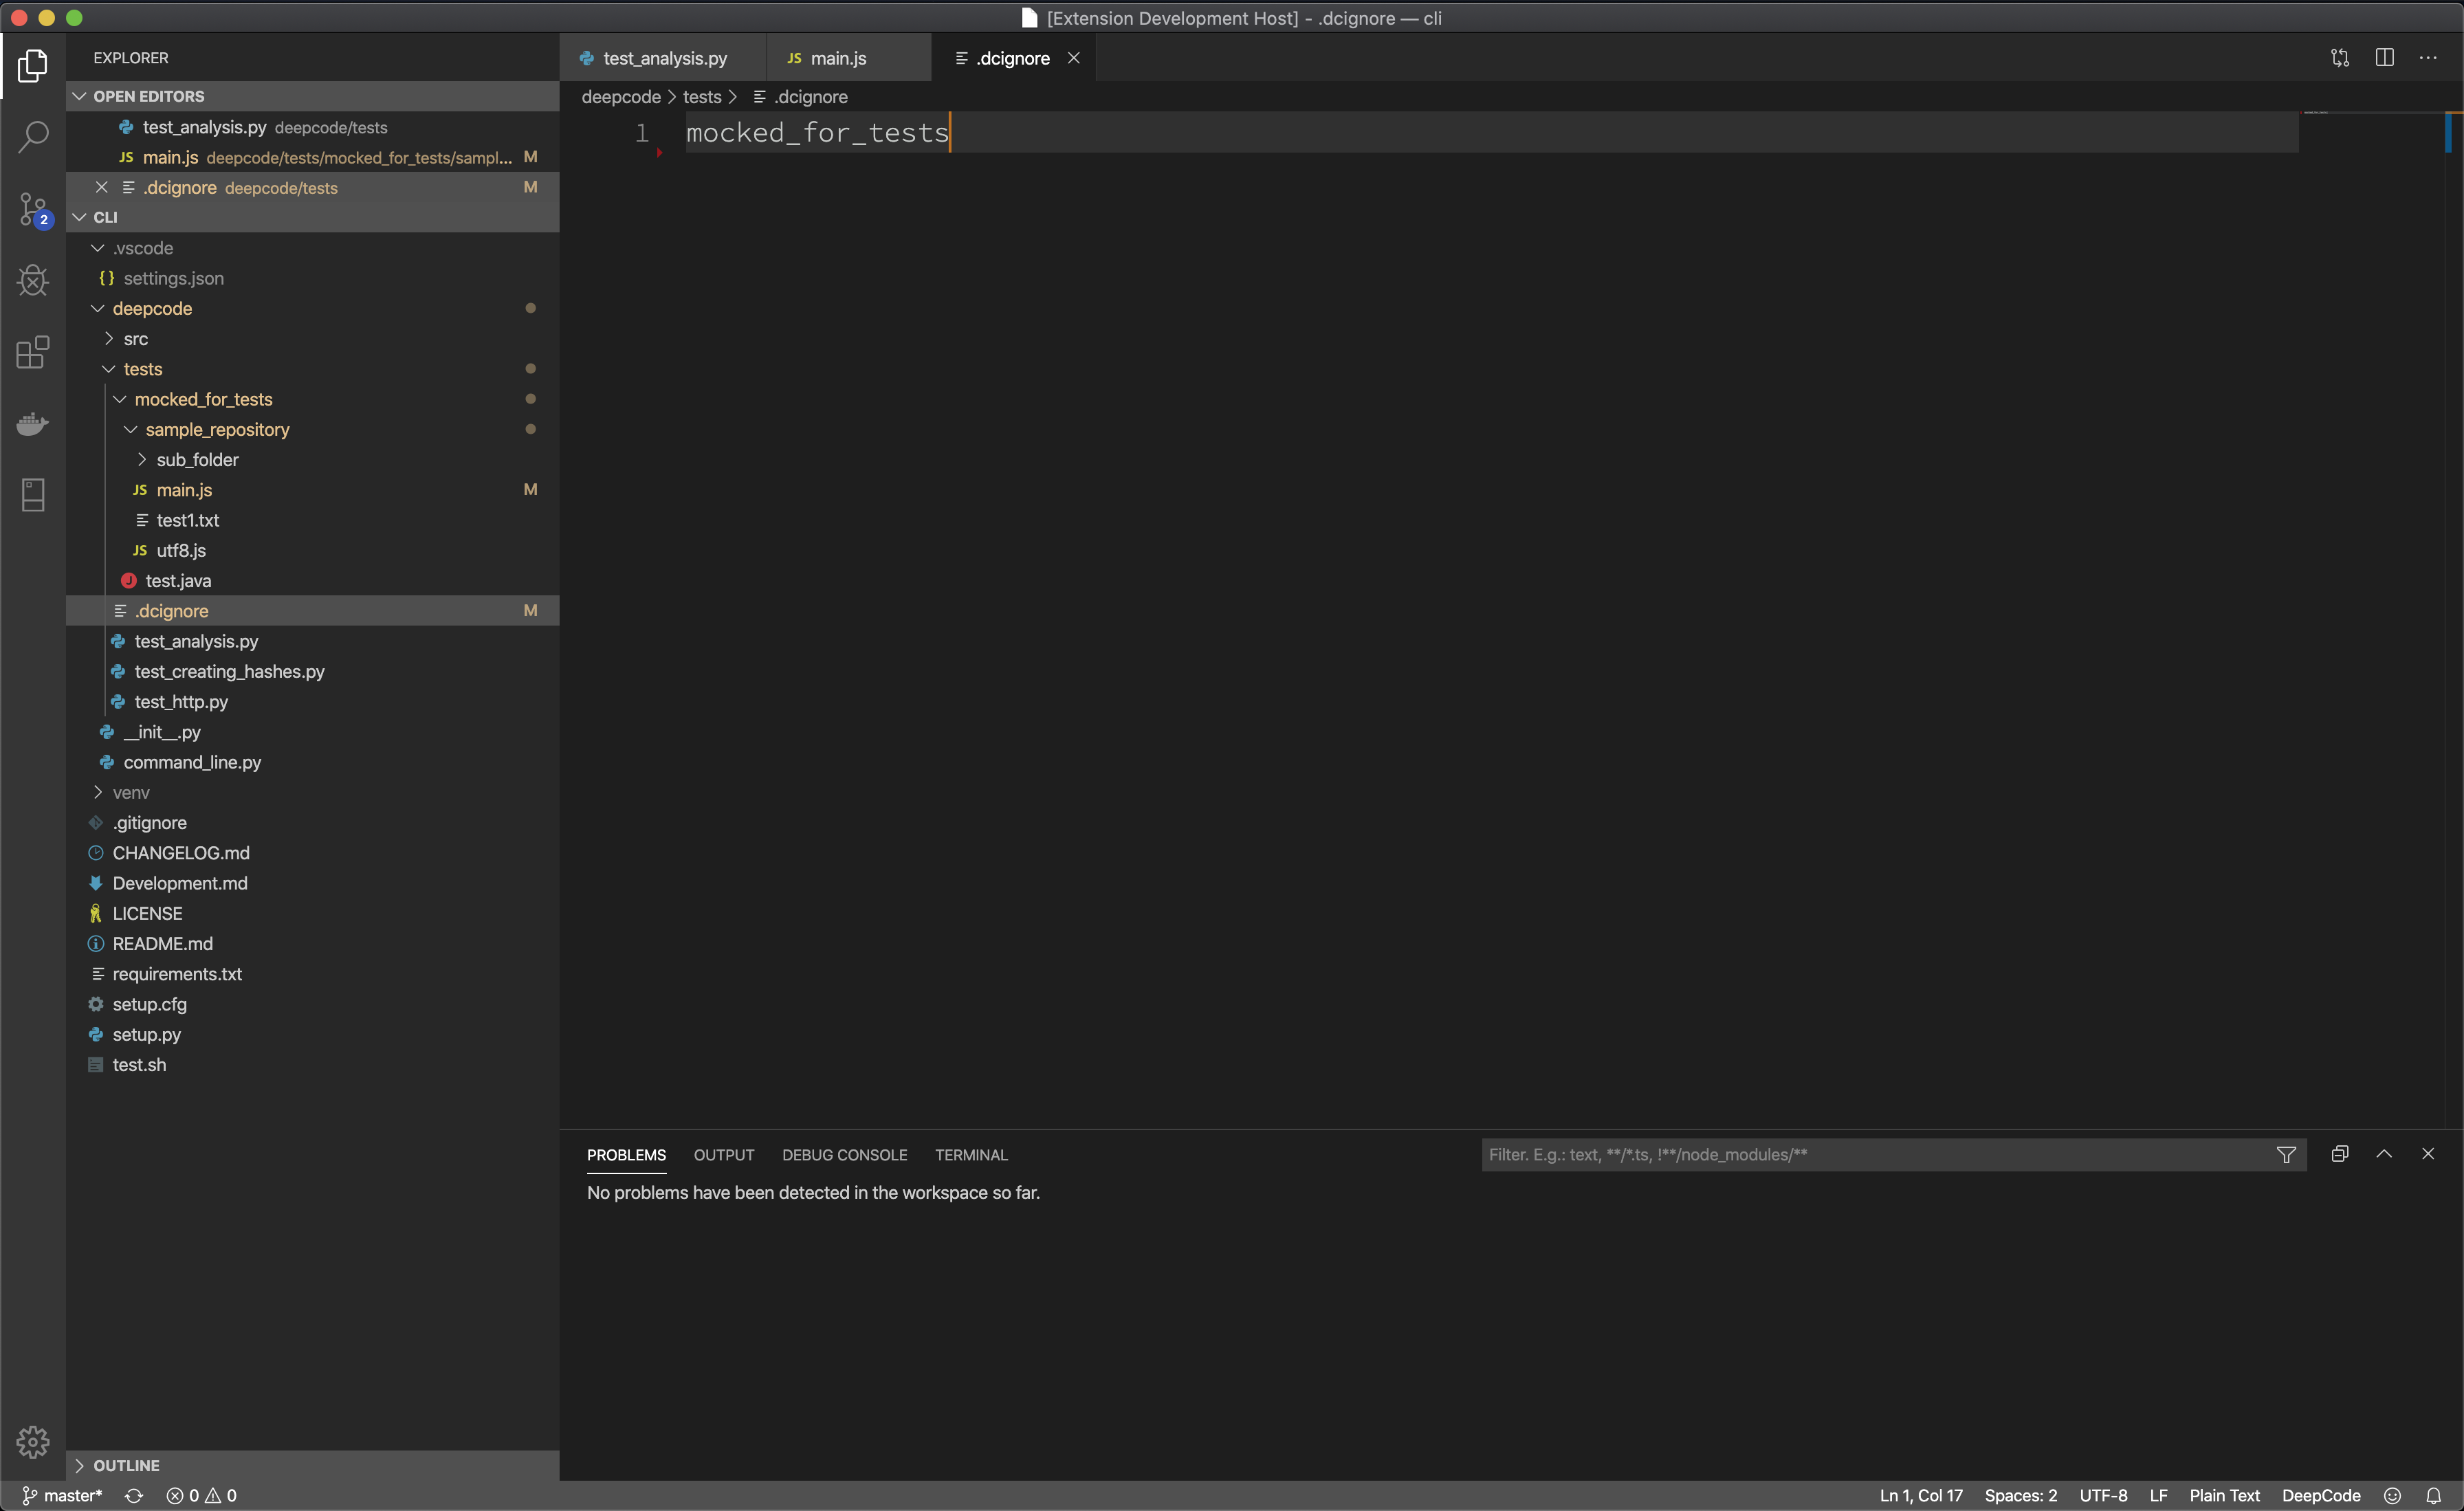Click the master branch status button
Screen dimensions: 2464x1511
(62, 1495)
